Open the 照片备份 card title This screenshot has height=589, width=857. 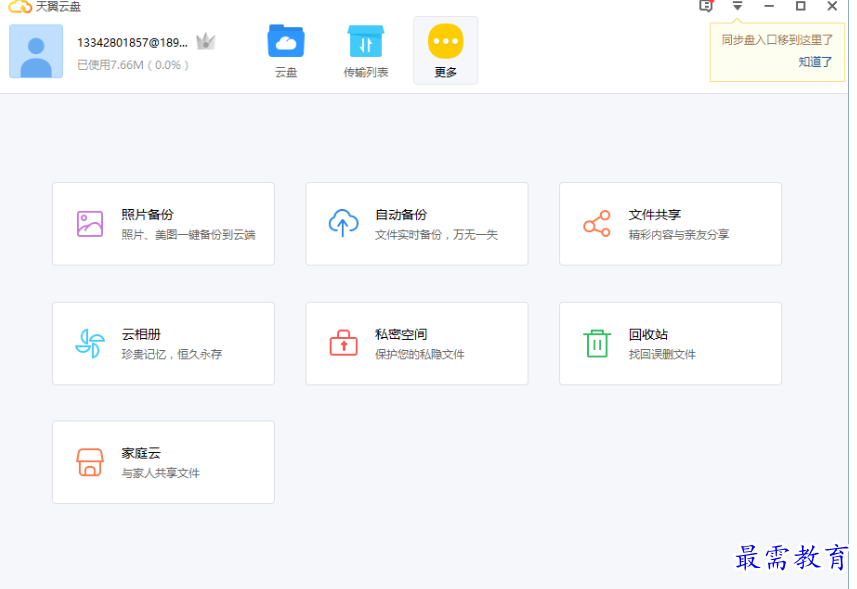pyautogui.click(x=147, y=215)
